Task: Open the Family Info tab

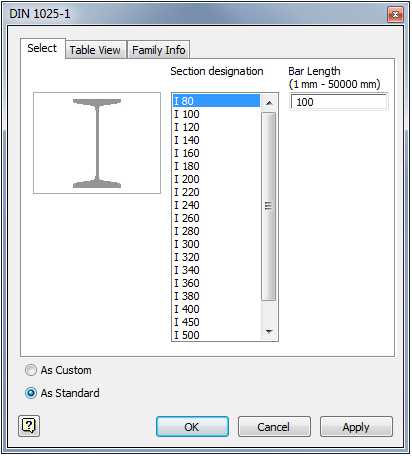Action: coord(159,50)
